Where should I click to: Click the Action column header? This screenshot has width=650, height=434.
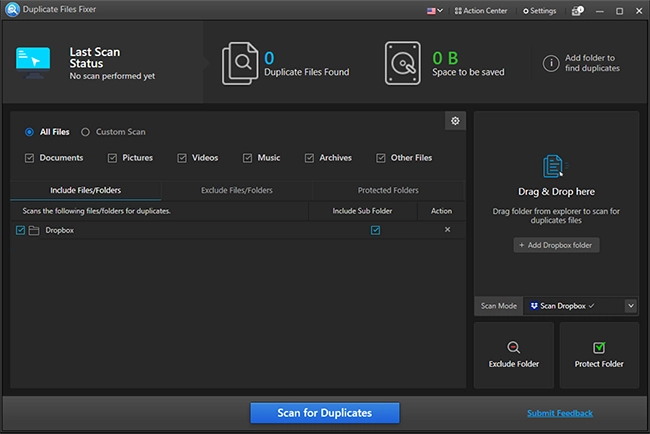441,211
